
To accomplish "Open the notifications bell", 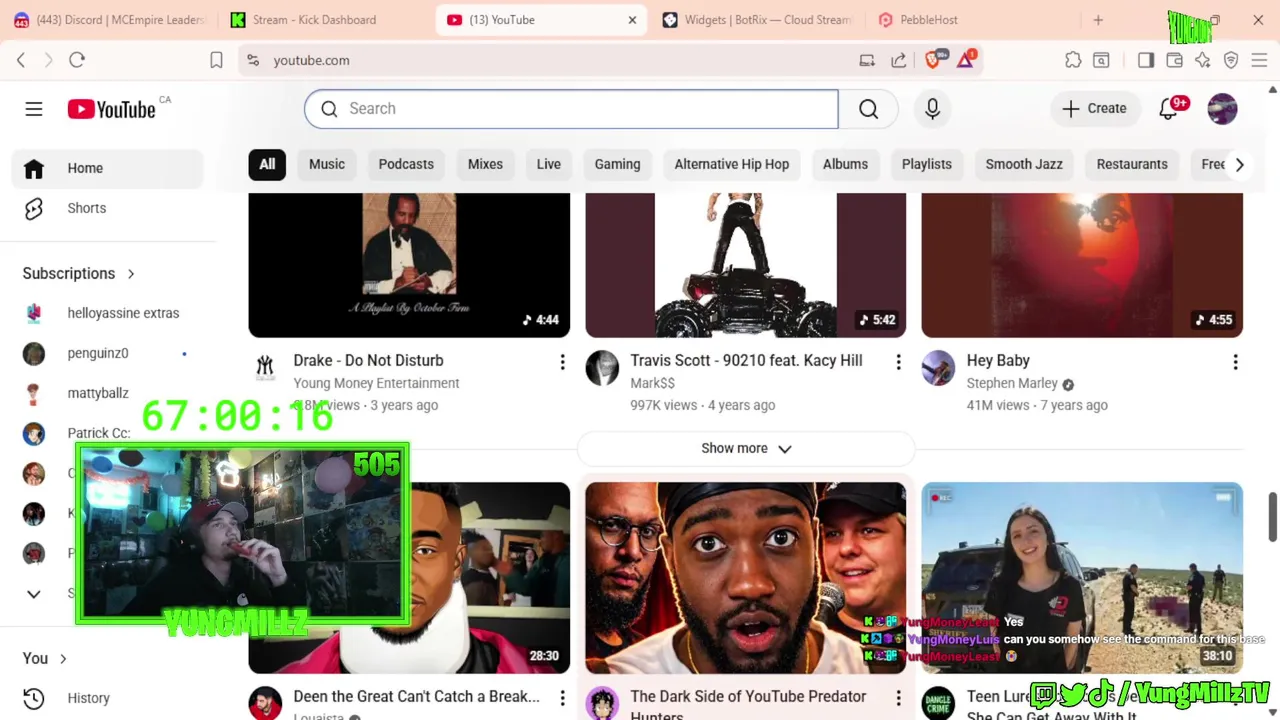I will [1168, 109].
